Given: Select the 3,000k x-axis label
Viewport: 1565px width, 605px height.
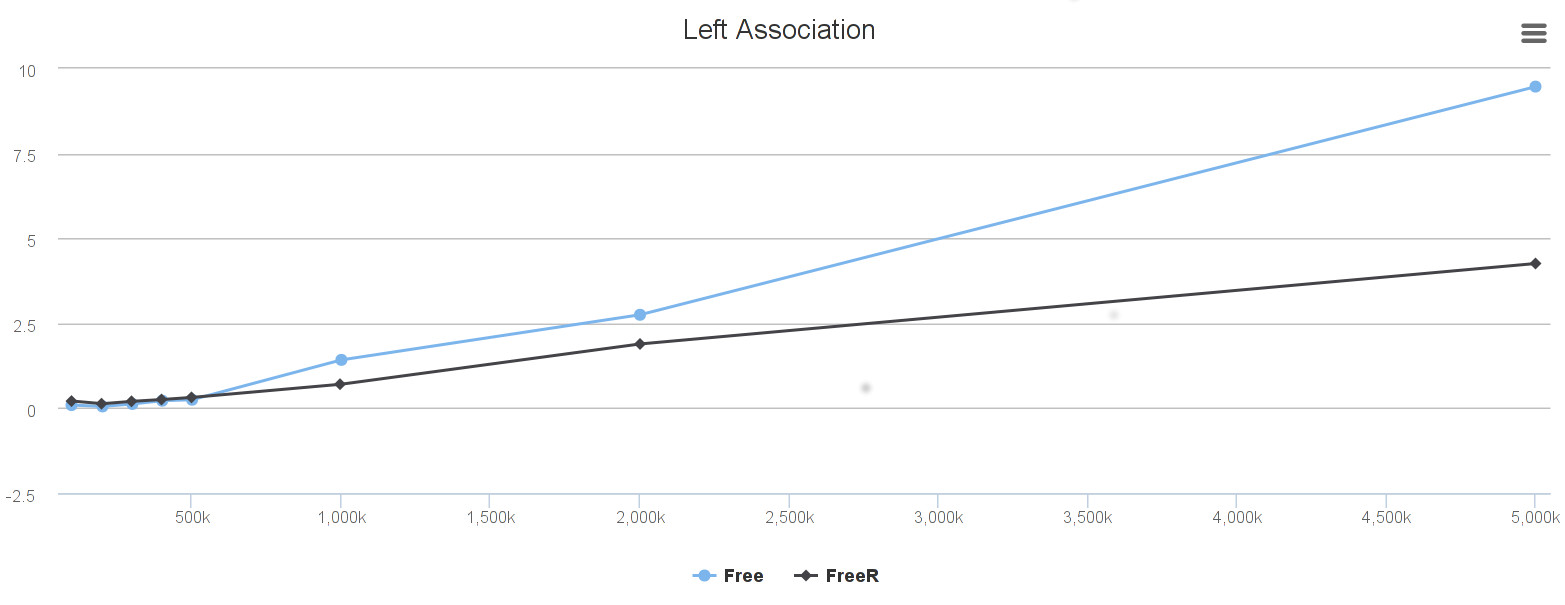Looking at the screenshot, I should tap(938, 517).
